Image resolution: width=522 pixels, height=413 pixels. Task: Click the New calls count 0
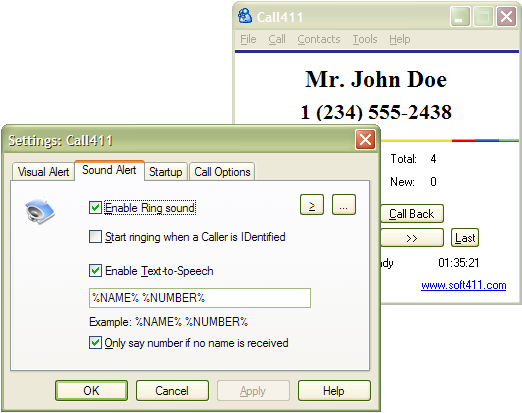[x=433, y=182]
